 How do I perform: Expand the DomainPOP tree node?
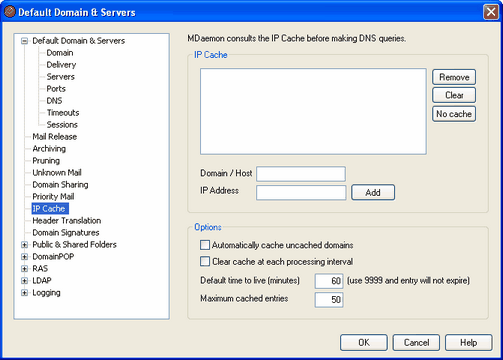click(24, 257)
